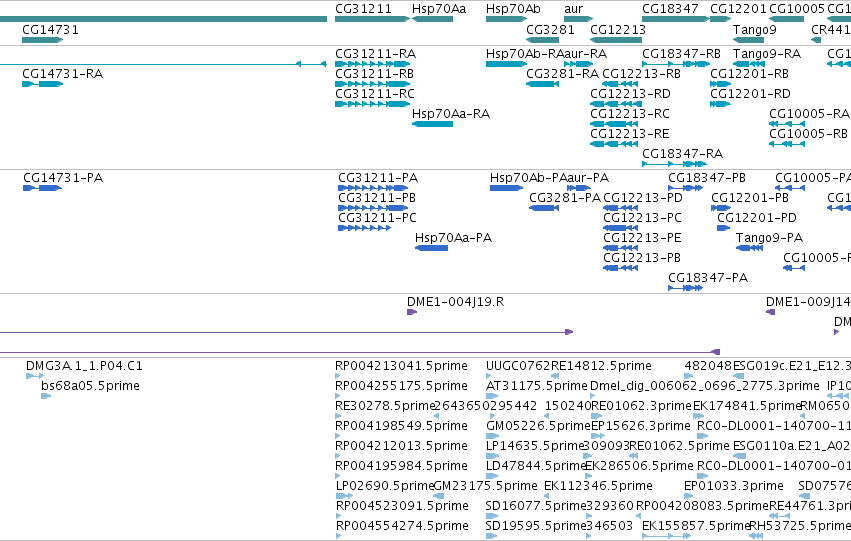Click protein label CG31211-PA
The width and height of the screenshot is (851, 541).
tap(378, 178)
